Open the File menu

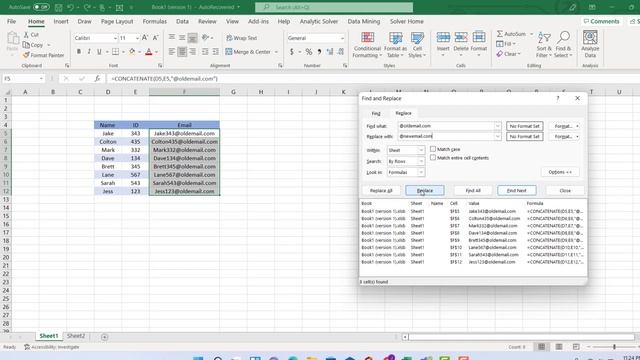coord(11,21)
